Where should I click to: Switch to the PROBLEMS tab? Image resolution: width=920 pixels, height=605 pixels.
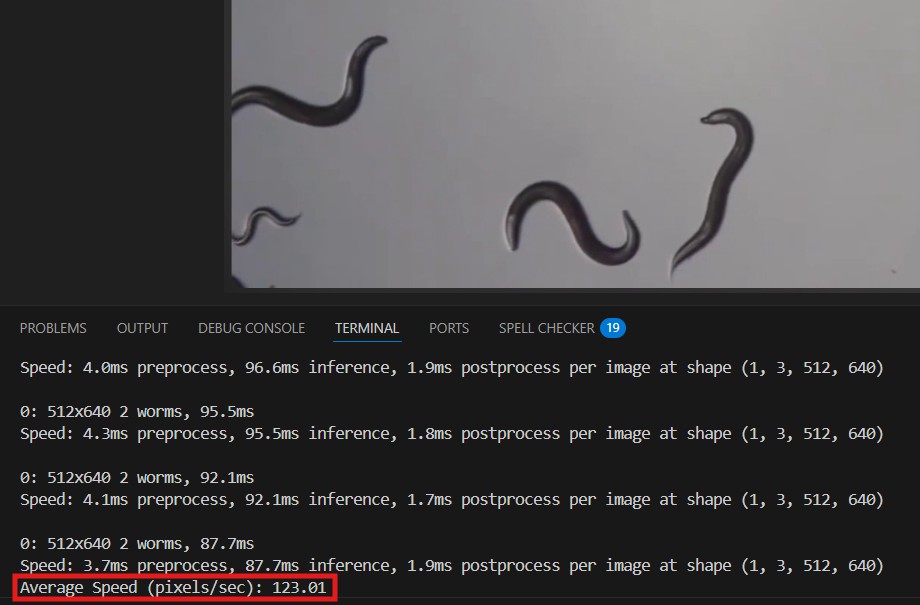tap(53, 328)
